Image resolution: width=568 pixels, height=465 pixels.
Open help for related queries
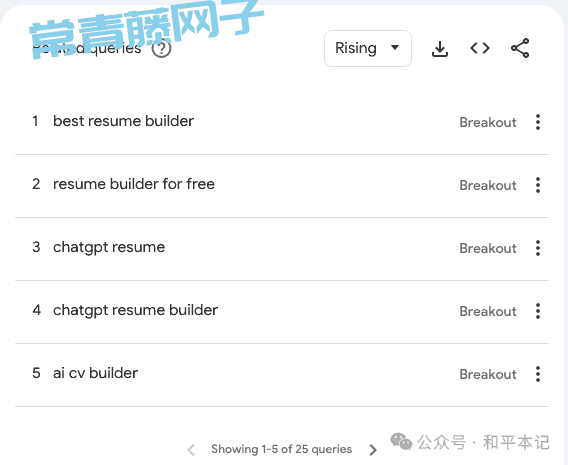[161, 48]
